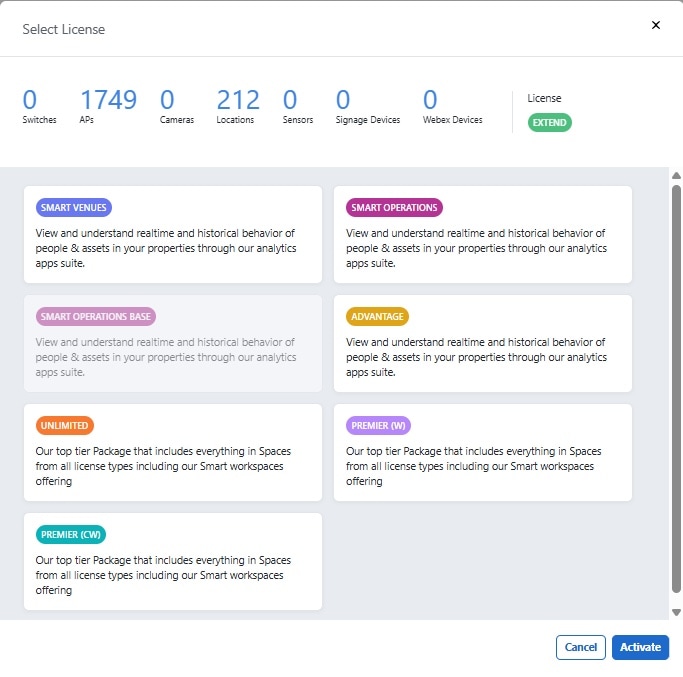Pick the Smart Operations Base license
This screenshot has width=683, height=677.
click(x=173, y=343)
